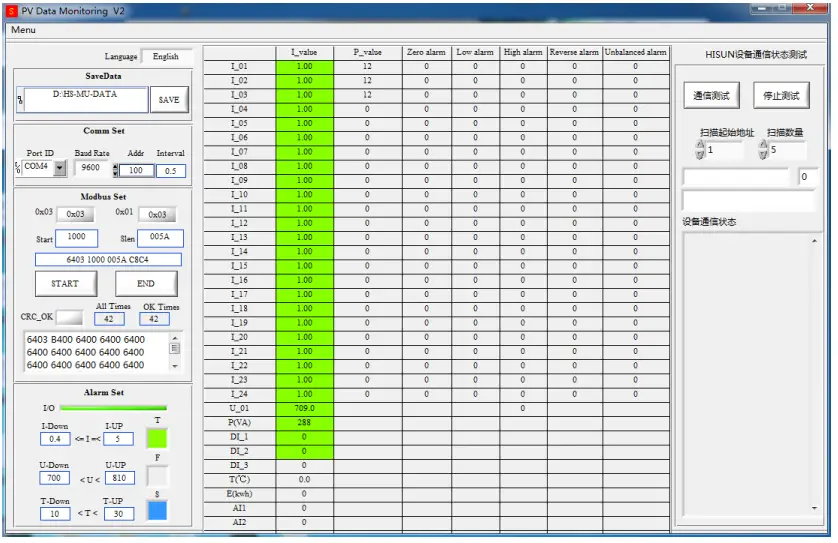Open the Menu item in menu bar
This screenshot has width=838, height=543.
tap(24, 30)
